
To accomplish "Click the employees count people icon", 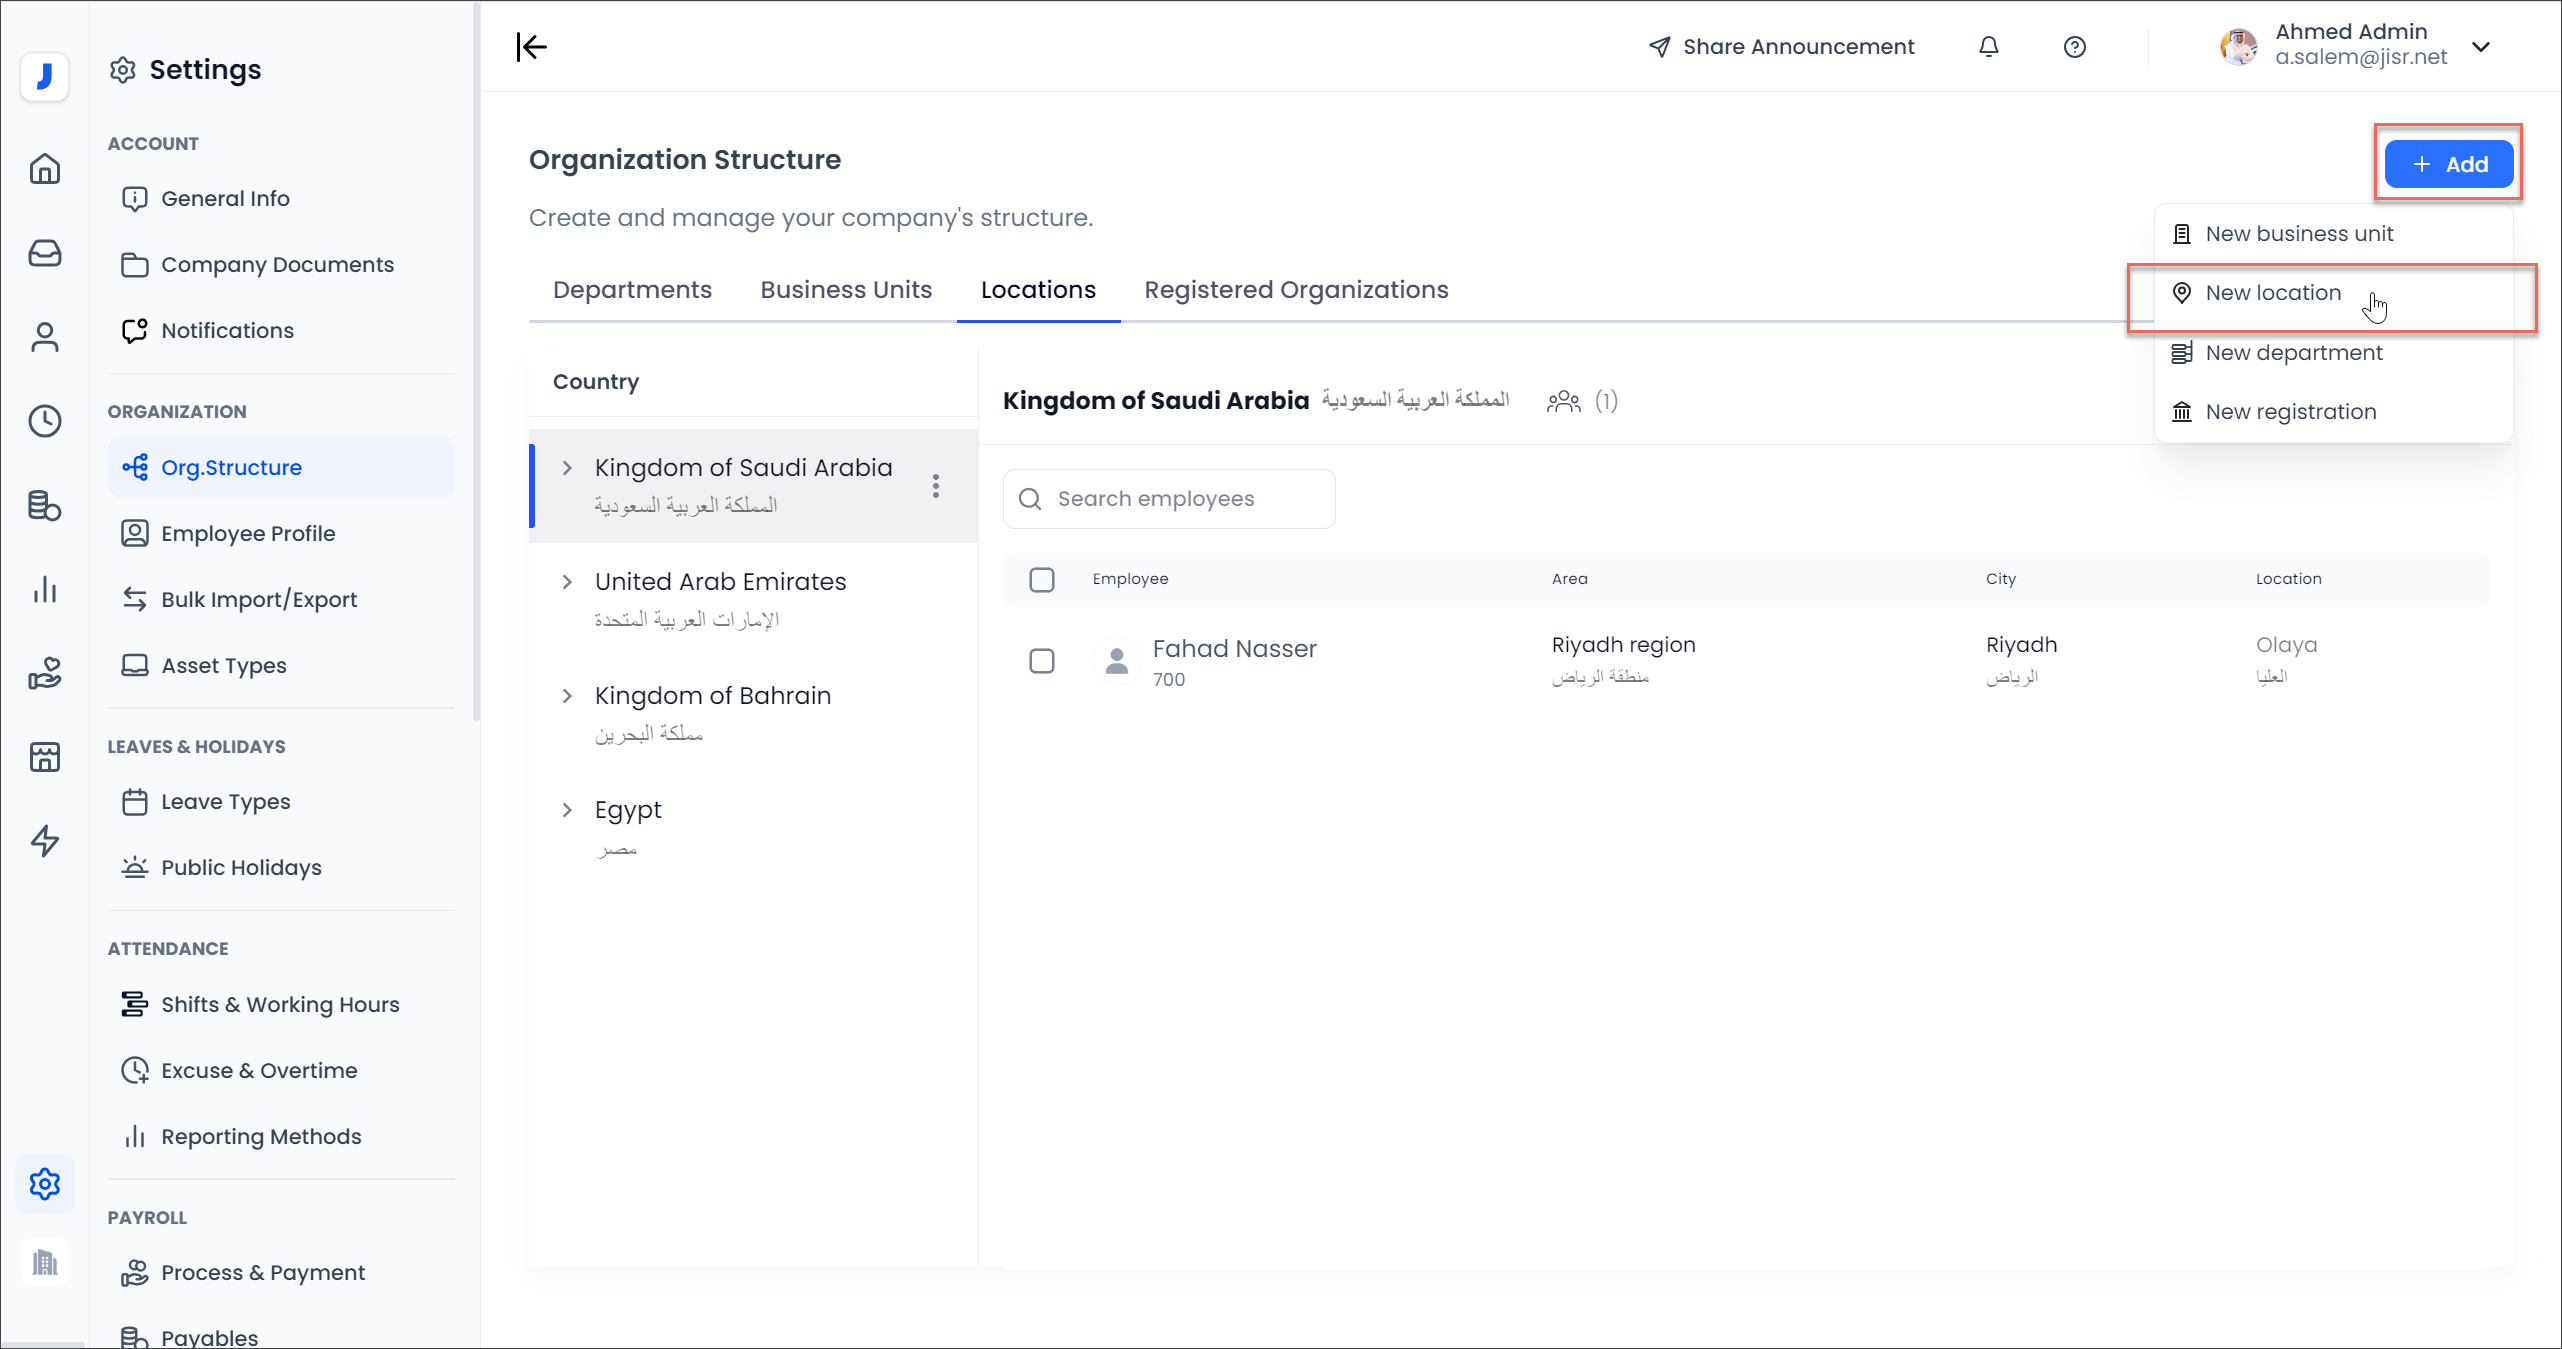I will pyautogui.click(x=1563, y=402).
